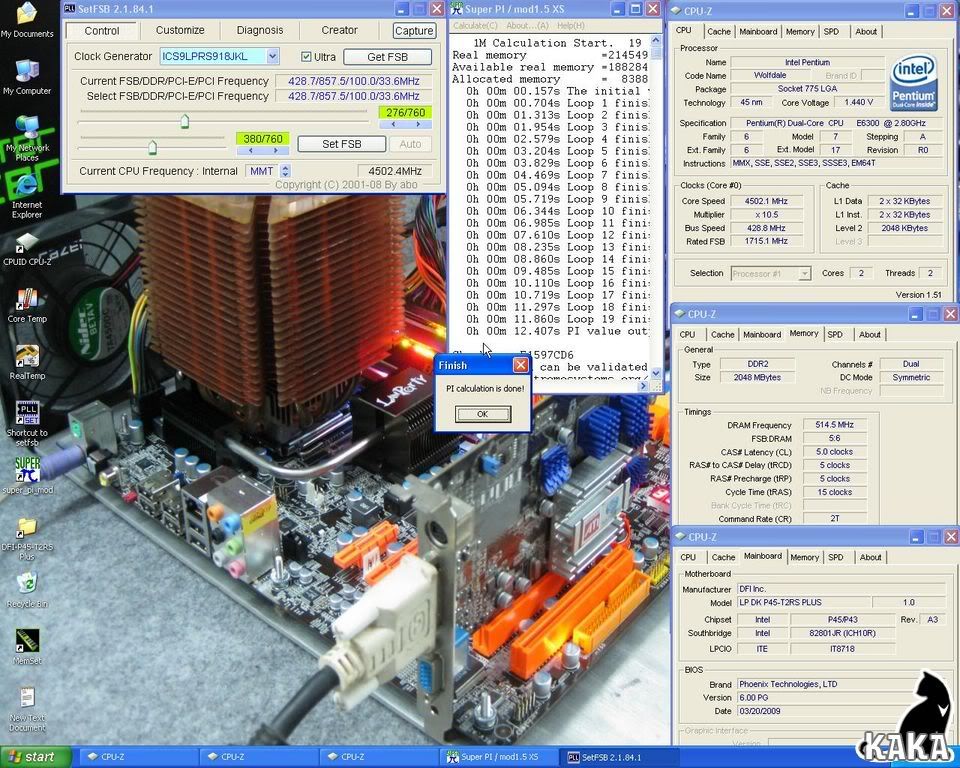Click the Get FSB button

click(x=388, y=57)
